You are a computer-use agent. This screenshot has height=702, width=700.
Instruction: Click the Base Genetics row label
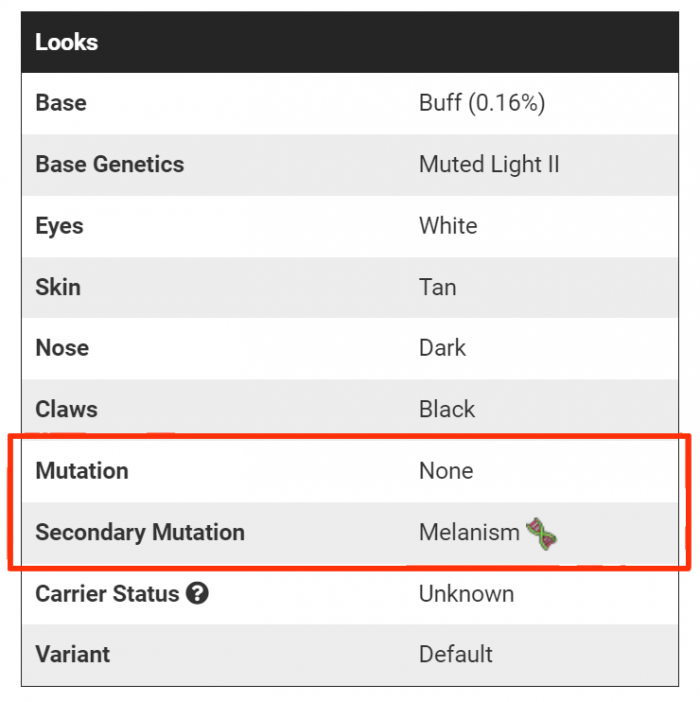109,164
